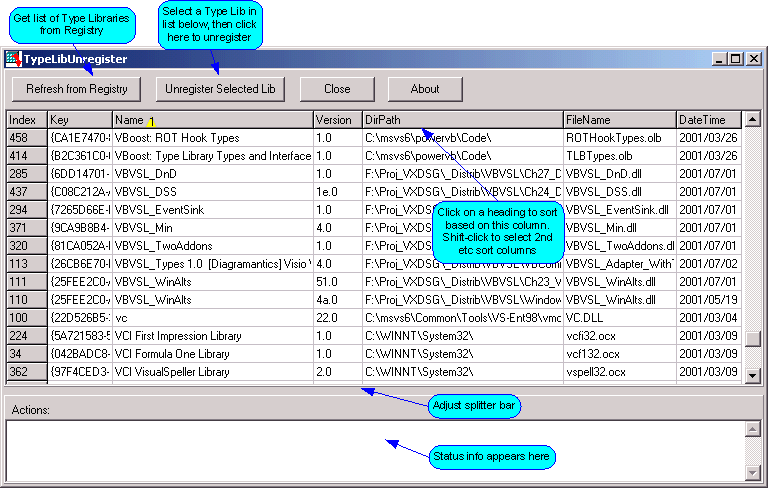This screenshot has width=768, height=488.
Task: Click 'VBoost: Type Library Types and Interface' cell
Action: [x=213, y=156]
